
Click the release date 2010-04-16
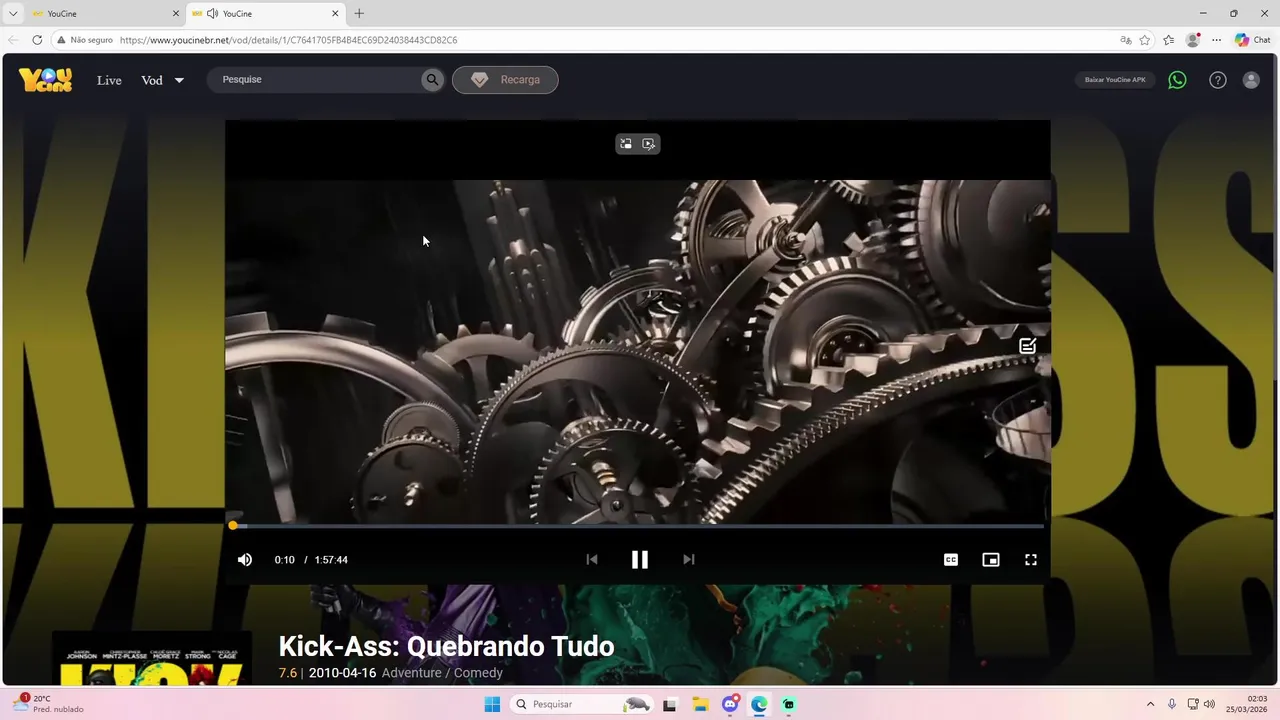pos(342,673)
